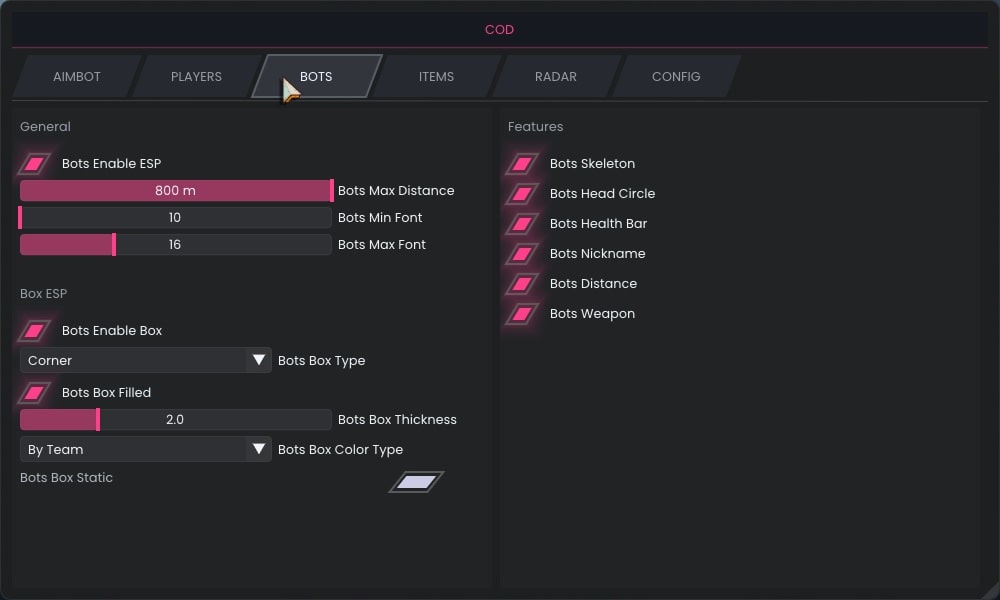Toggle Bots Head Circle off
Image resolution: width=1000 pixels, height=600 pixels.
(522, 193)
